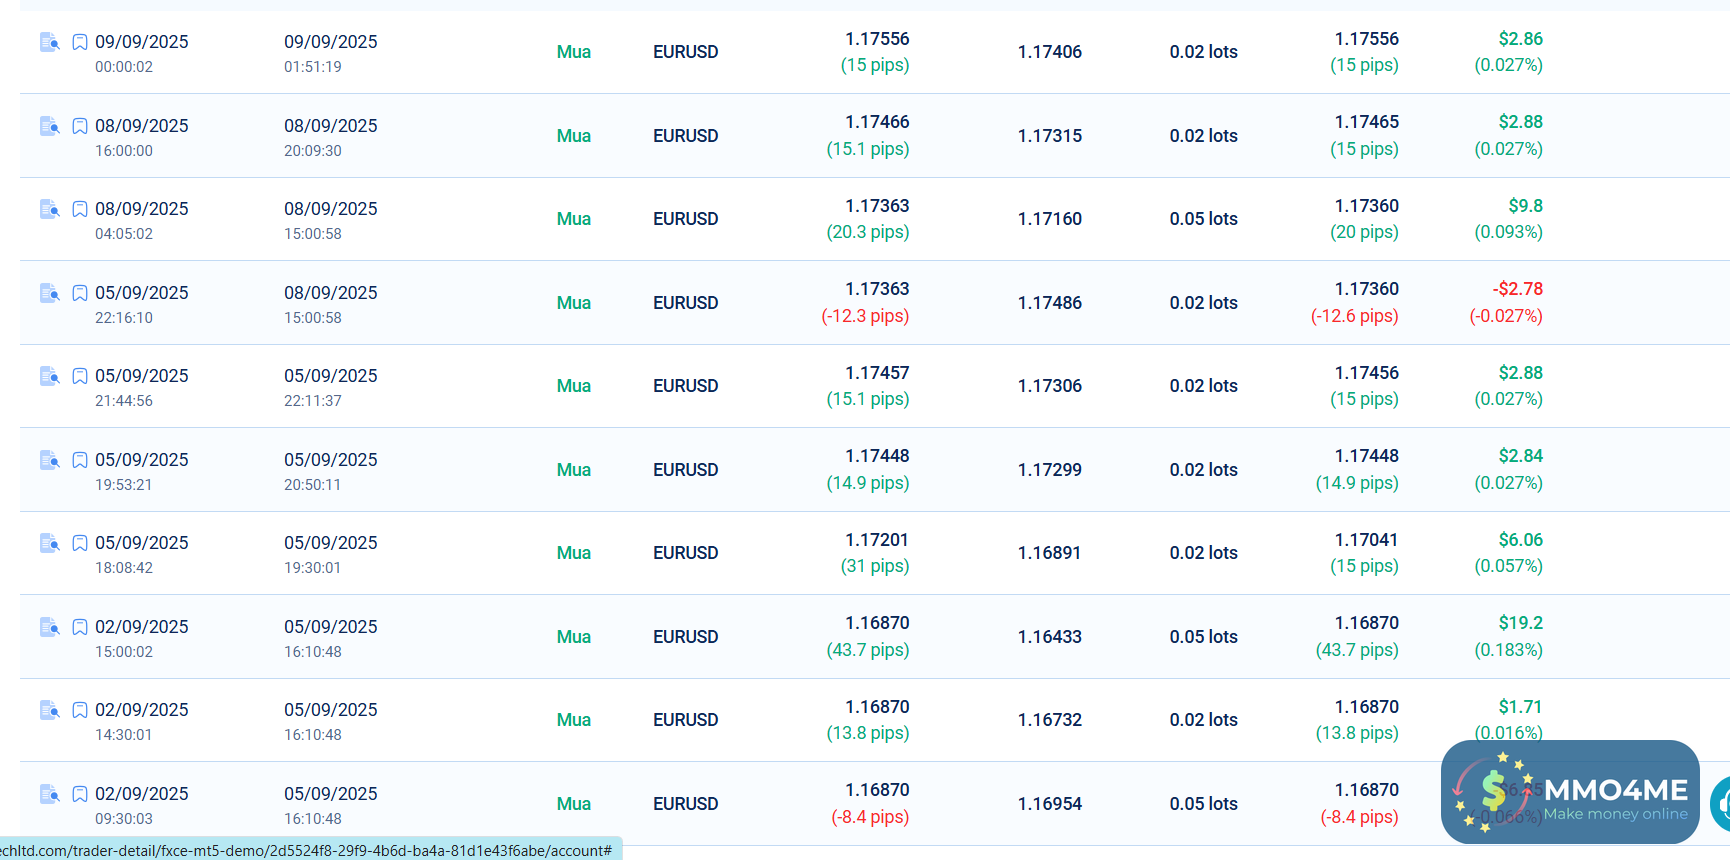Click the $19.2 profit value
This screenshot has width=1730, height=860.
coord(1520,623)
